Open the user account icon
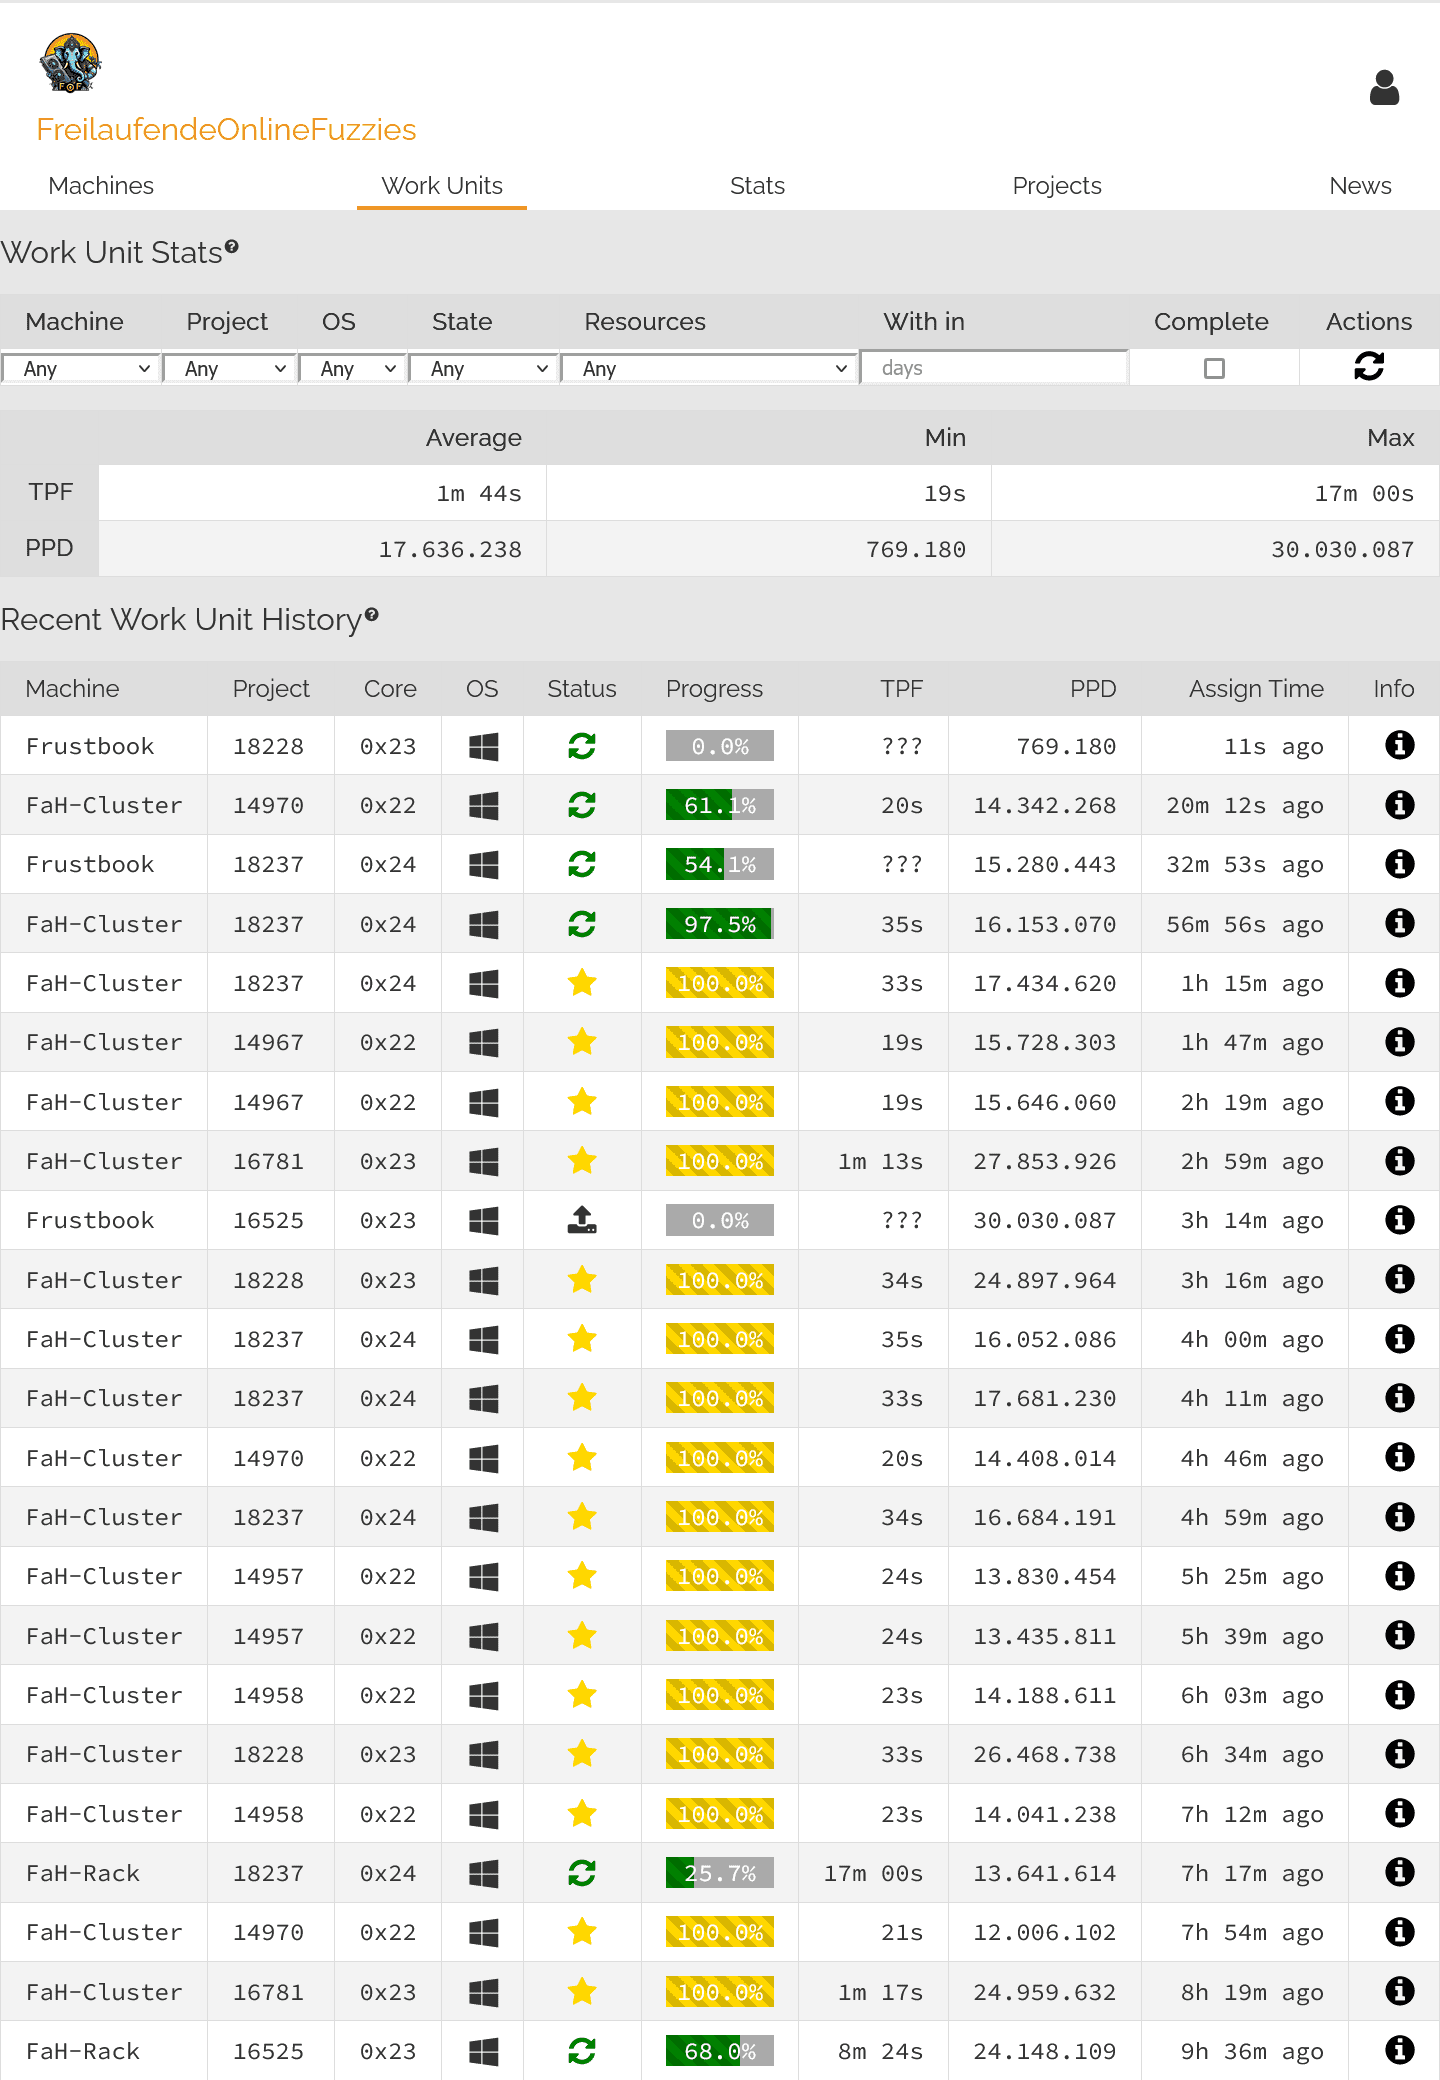The height and width of the screenshot is (2080, 1440). tap(1384, 88)
